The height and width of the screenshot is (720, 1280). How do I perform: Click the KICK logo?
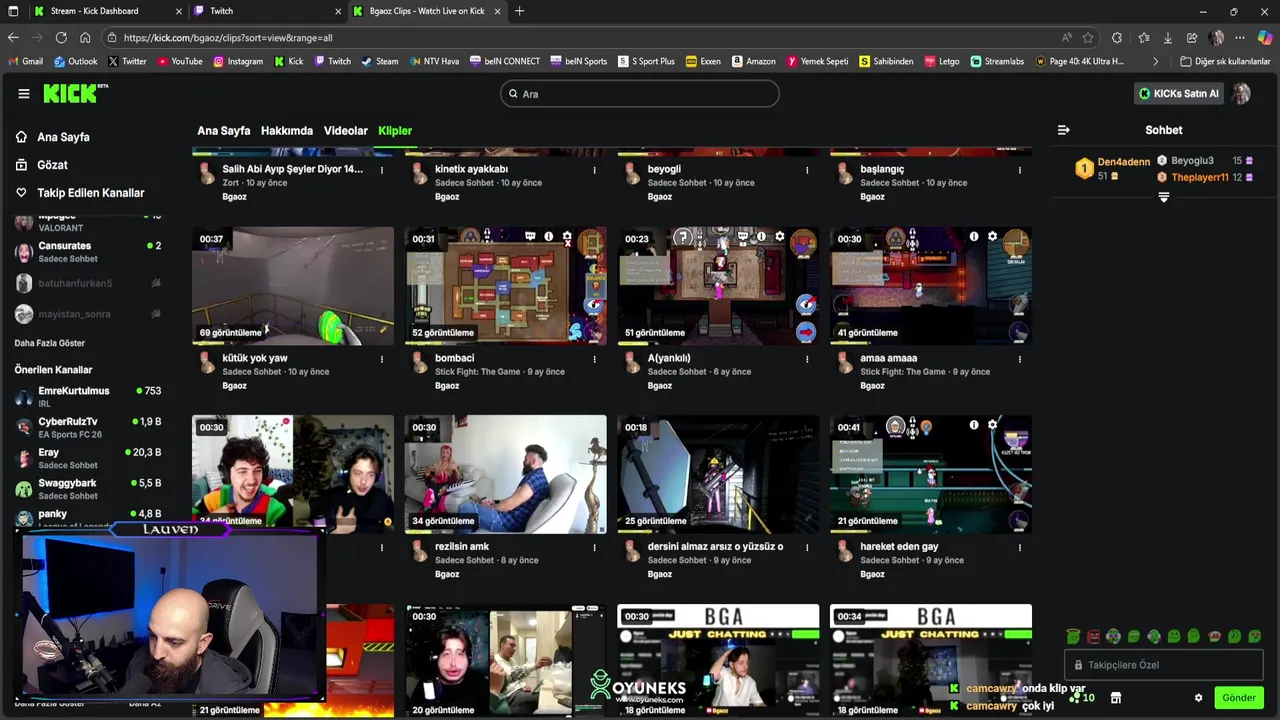tap(73, 93)
